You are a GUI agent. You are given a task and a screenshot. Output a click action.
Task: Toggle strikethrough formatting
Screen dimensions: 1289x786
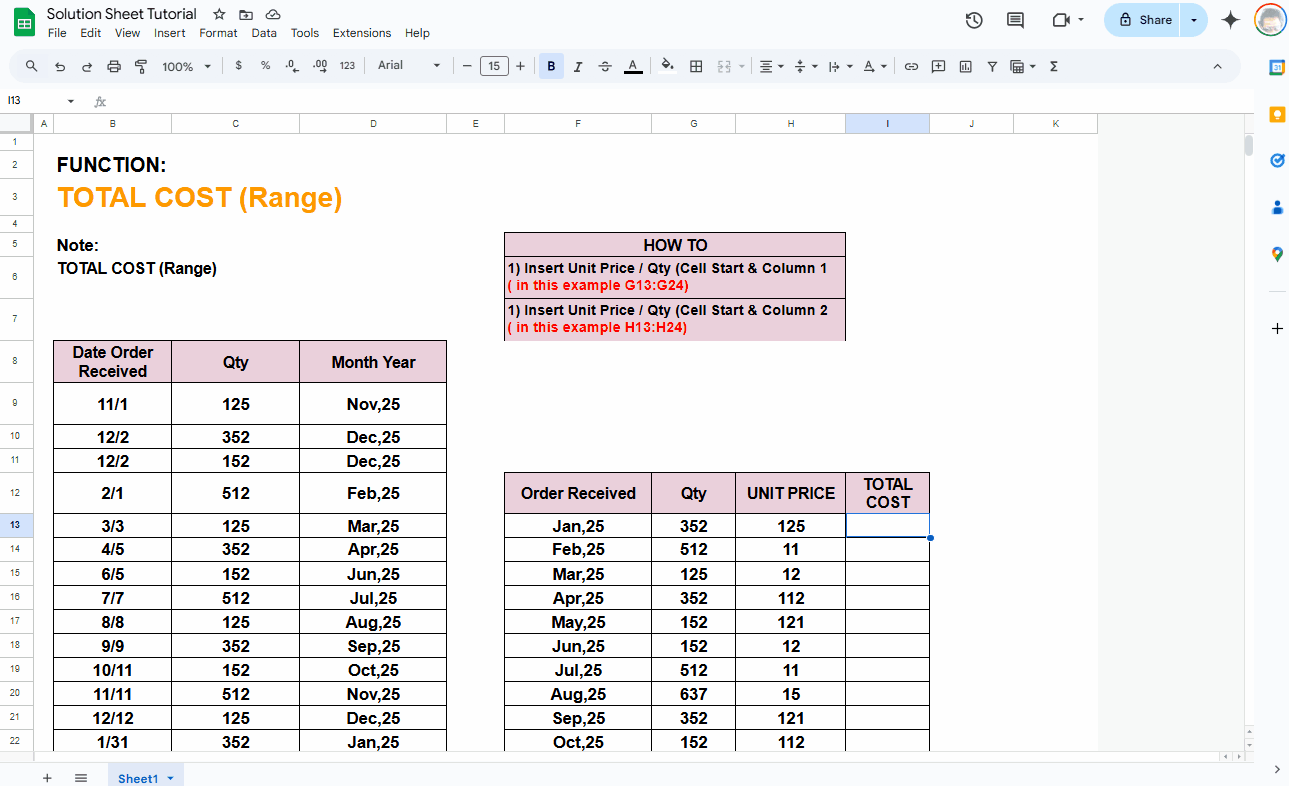[x=605, y=66]
